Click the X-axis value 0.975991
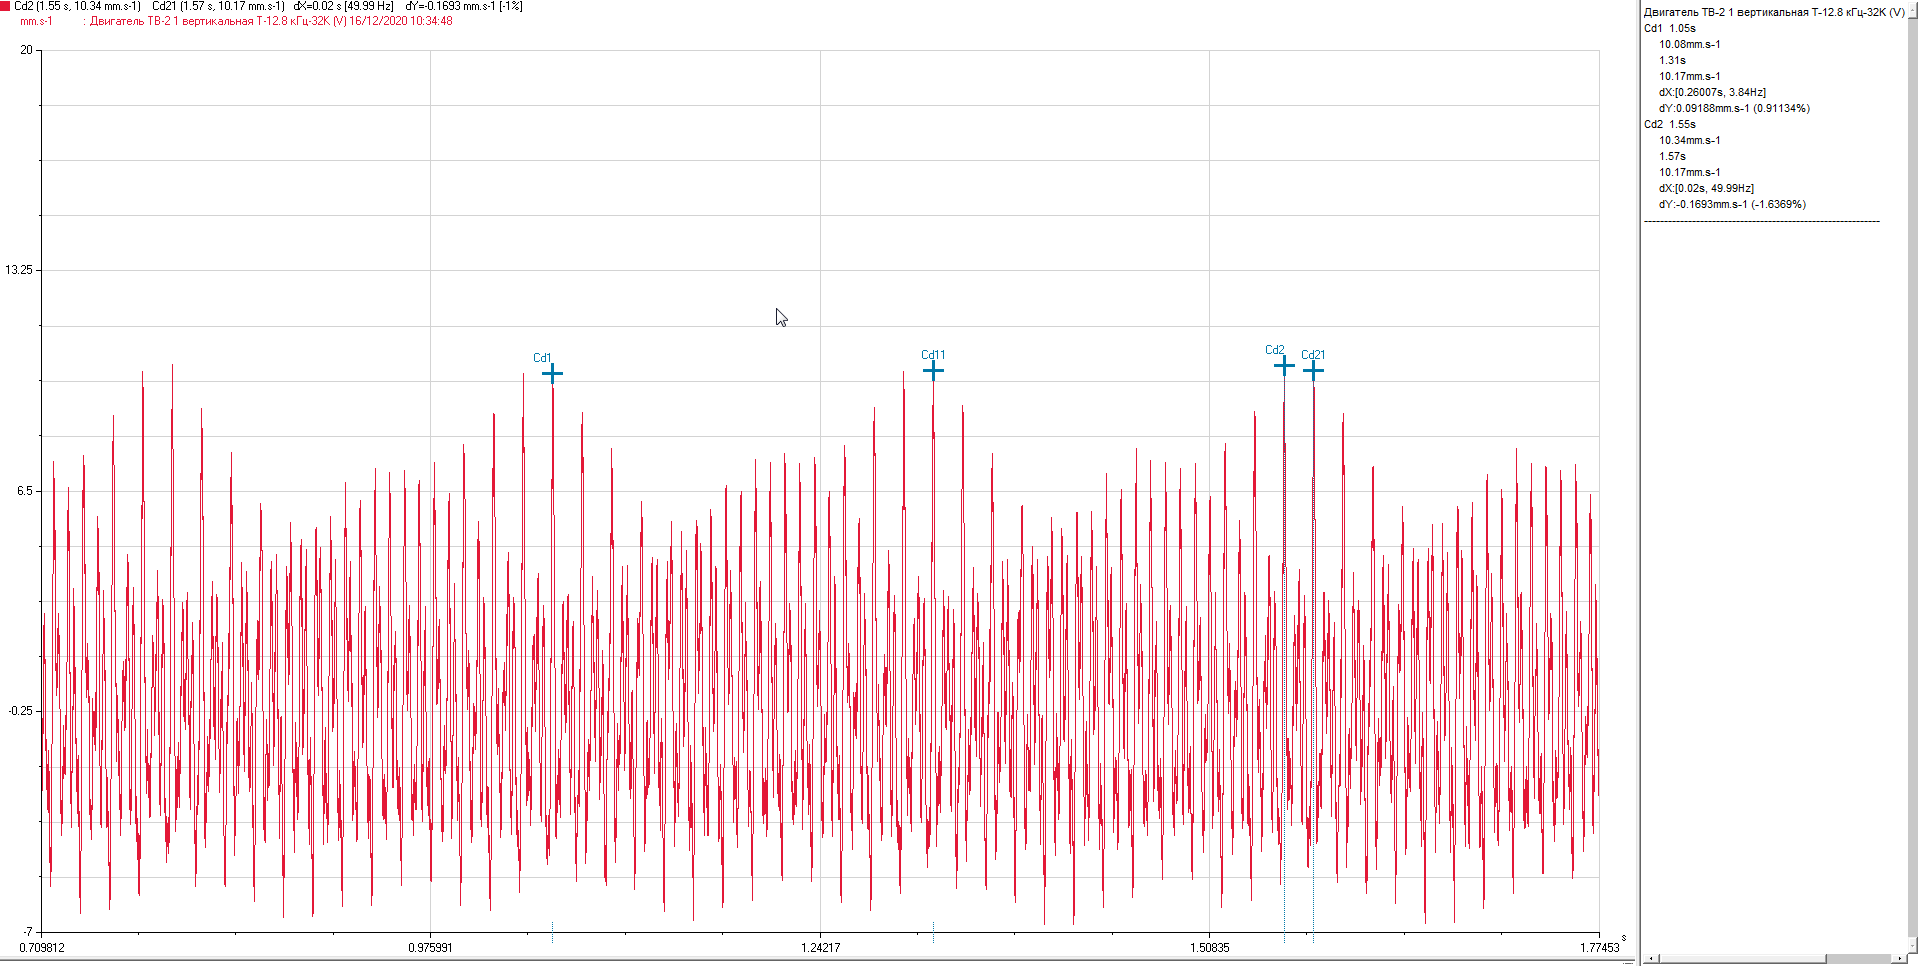 click(x=430, y=948)
